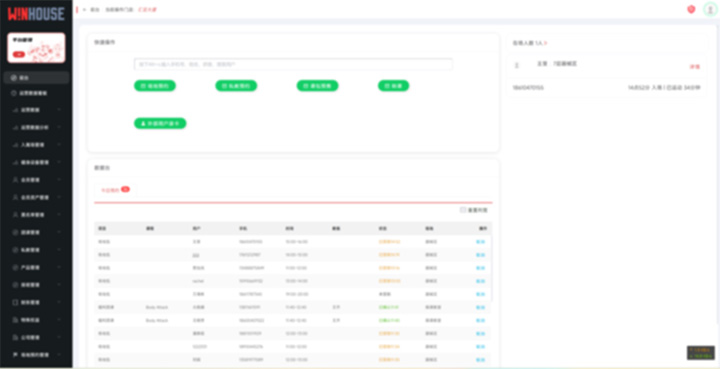Open the red shield icon in header
The width and height of the screenshot is (720, 369).
coord(691,9)
